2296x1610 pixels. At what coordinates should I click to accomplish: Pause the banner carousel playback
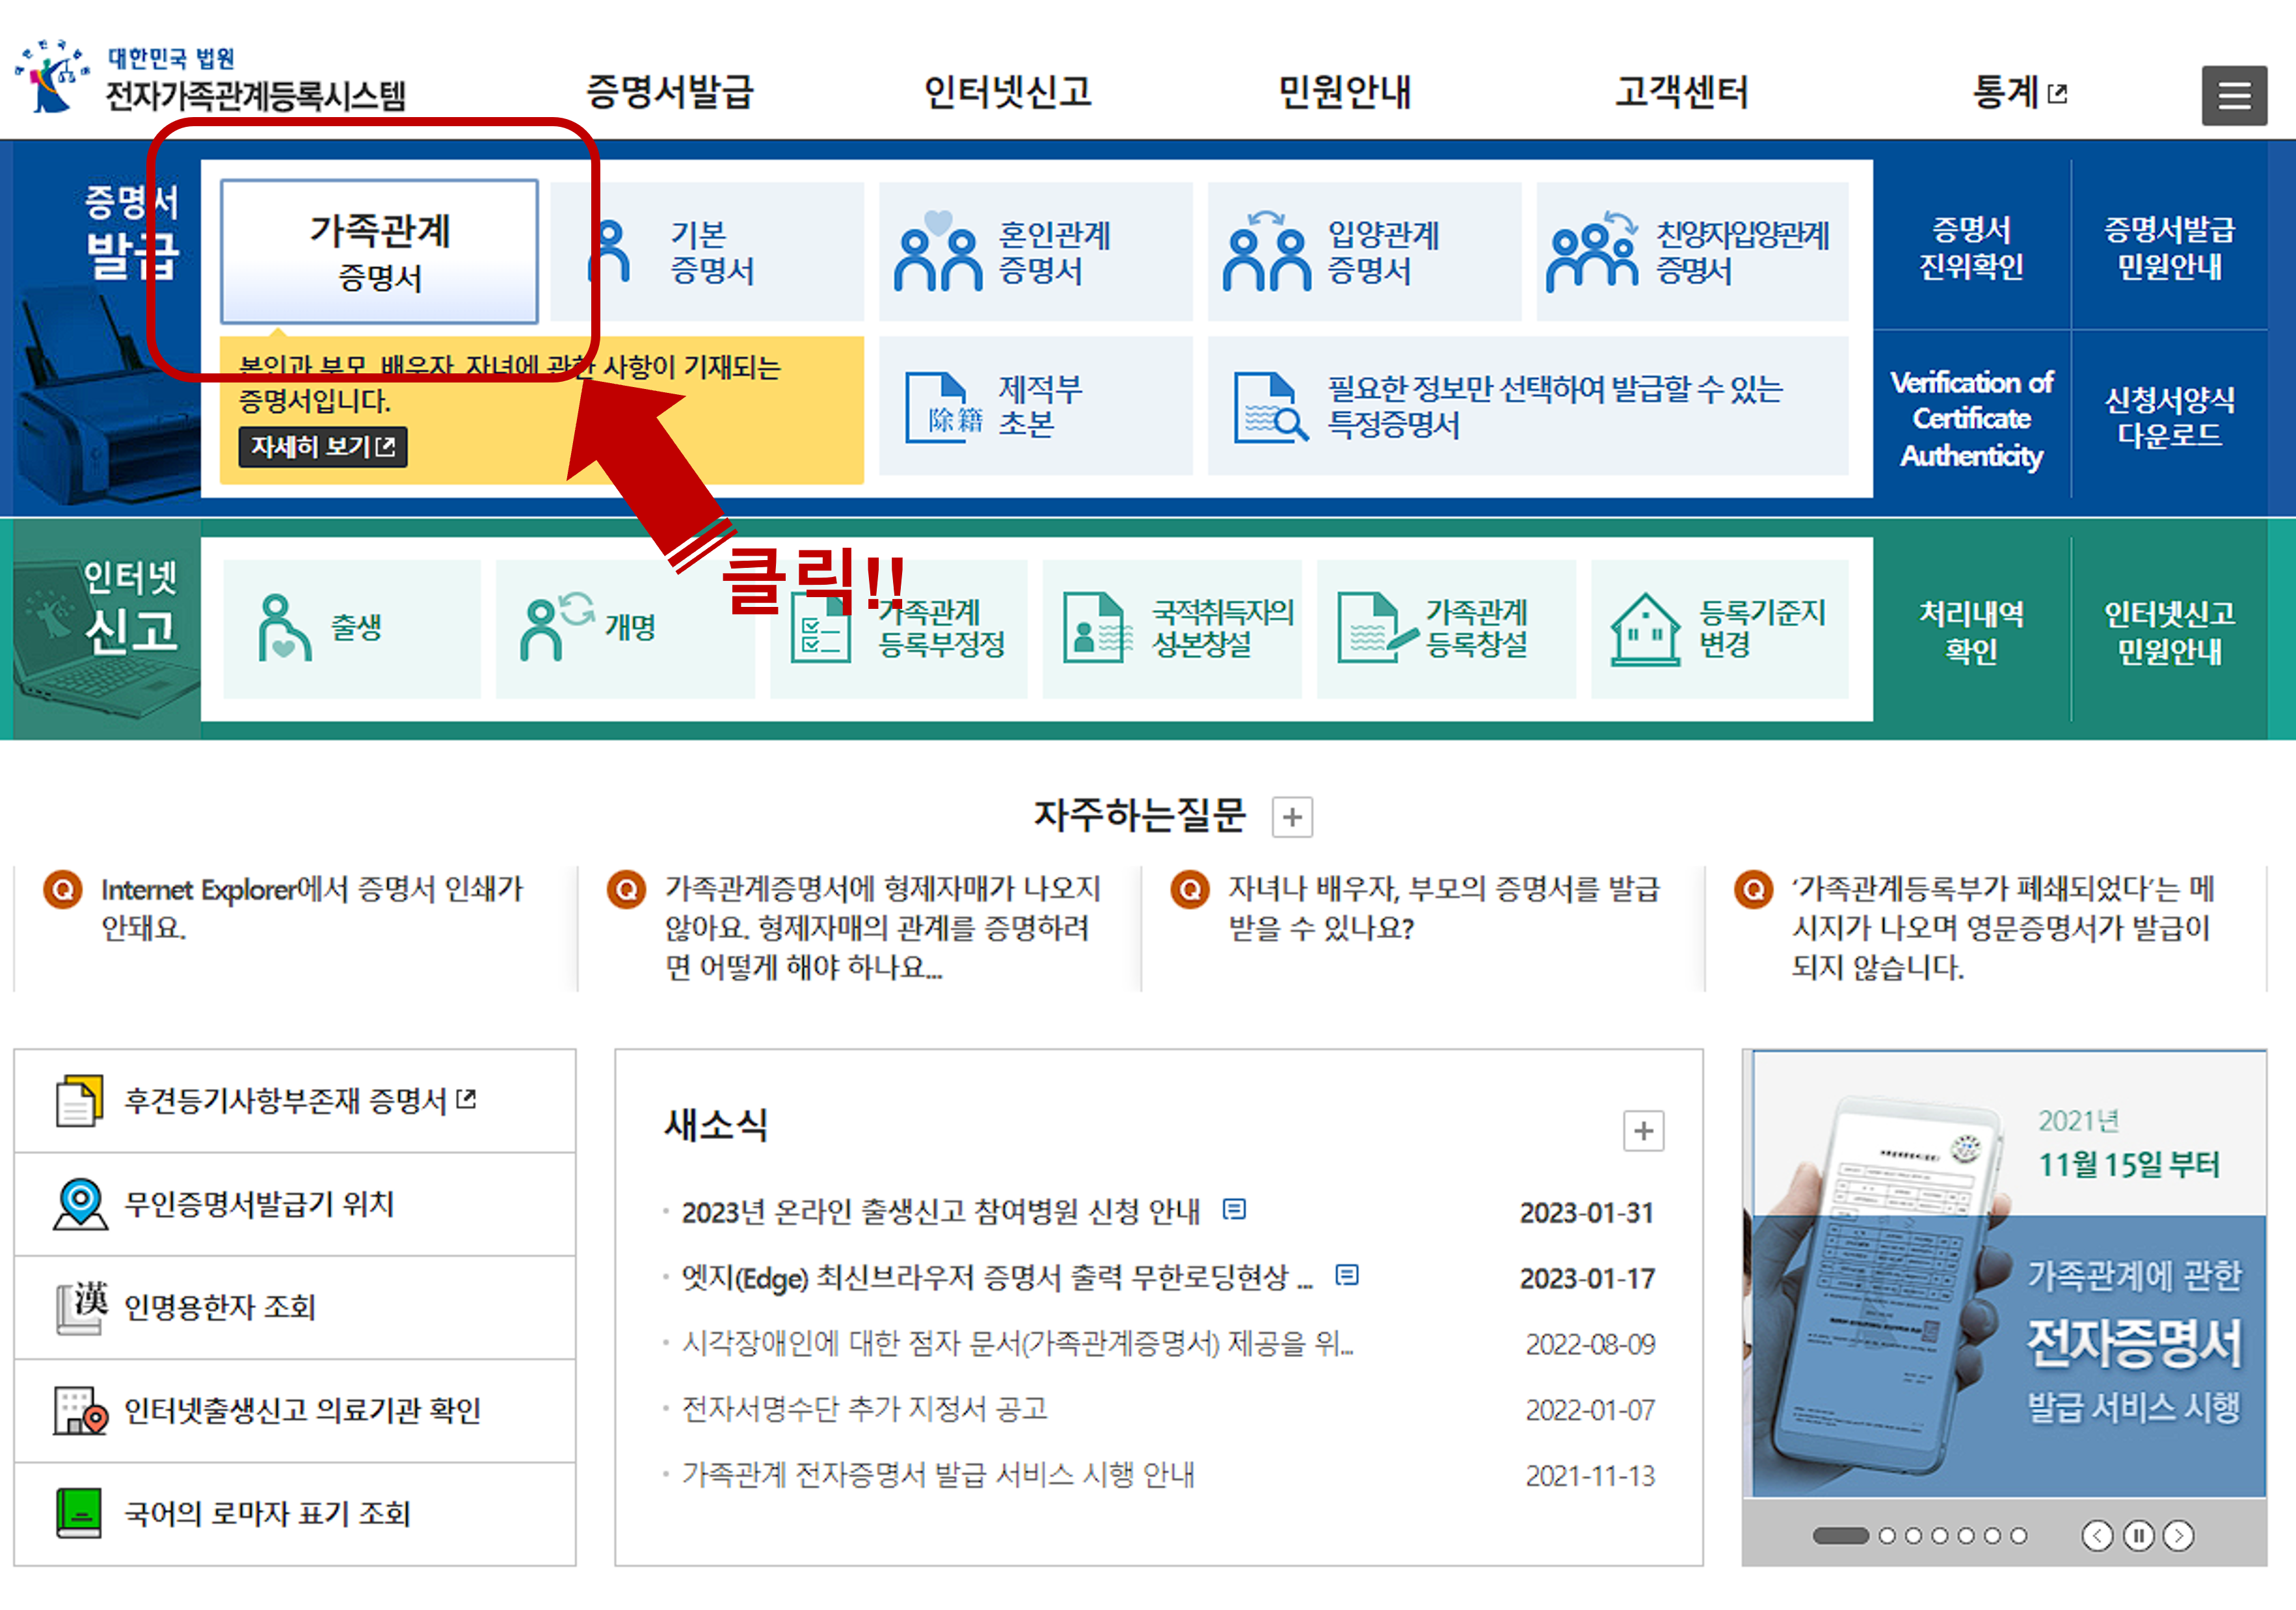(2139, 1535)
